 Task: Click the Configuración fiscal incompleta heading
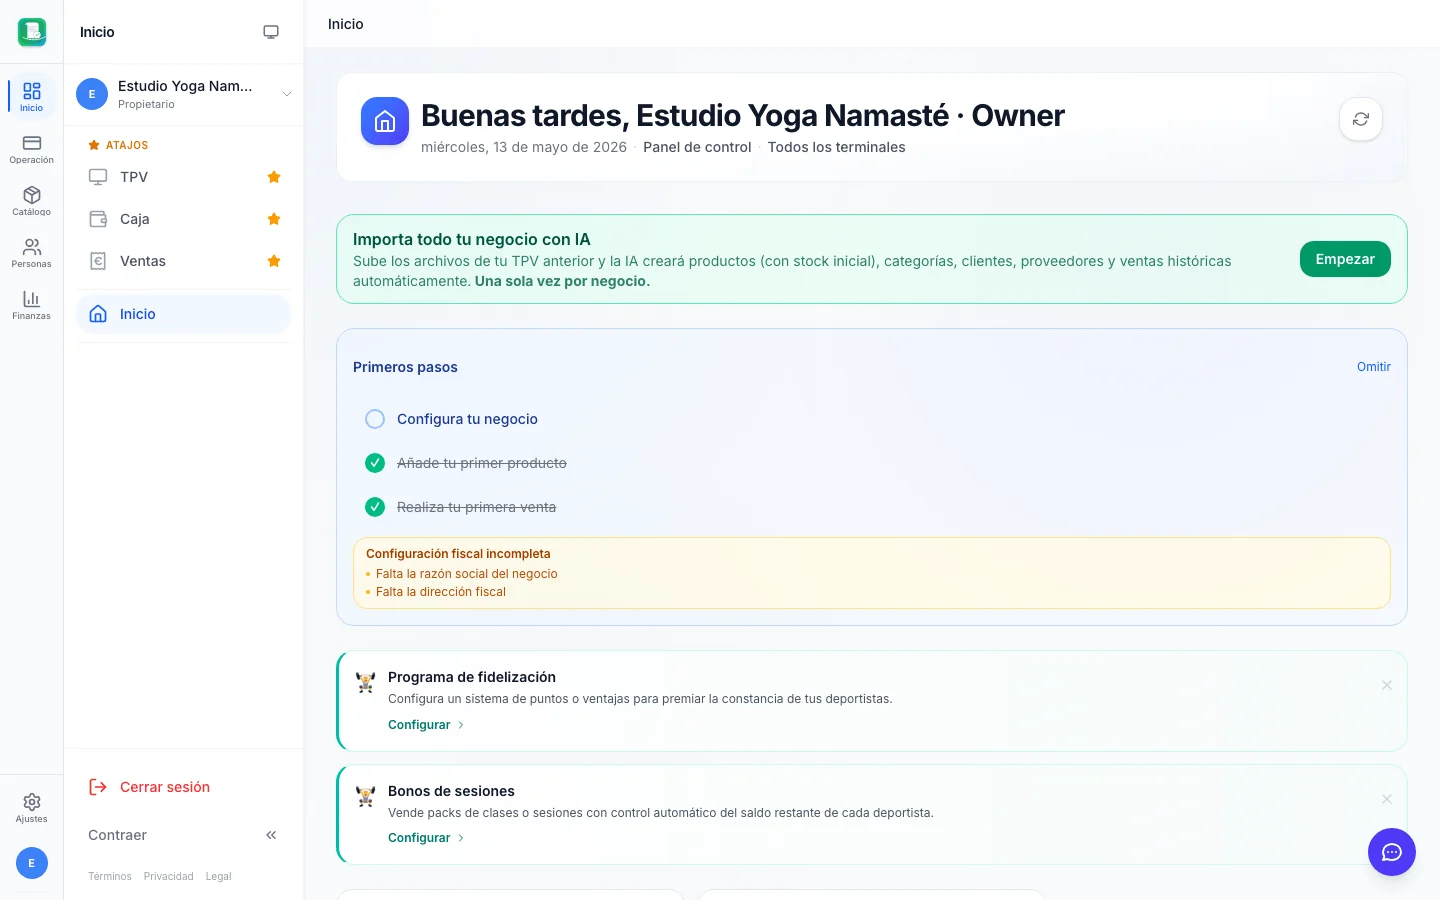point(458,554)
